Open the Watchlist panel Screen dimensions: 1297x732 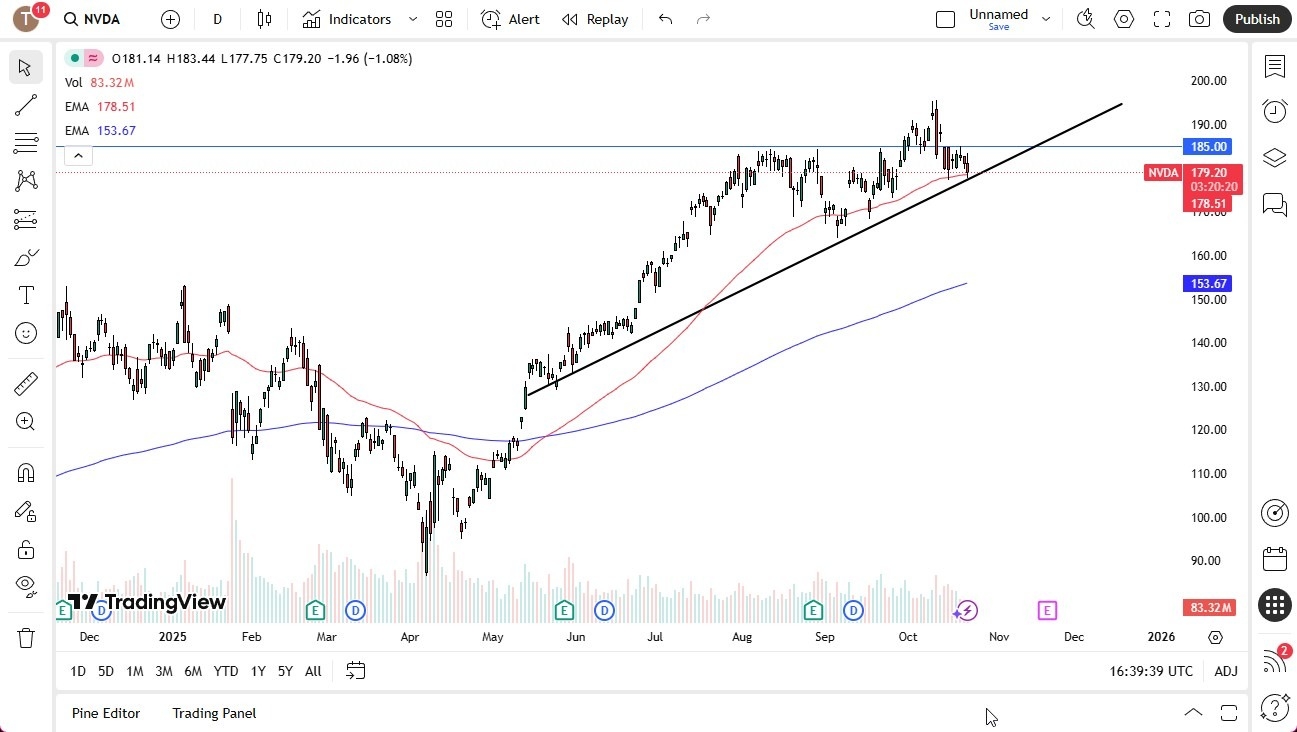click(x=1274, y=65)
